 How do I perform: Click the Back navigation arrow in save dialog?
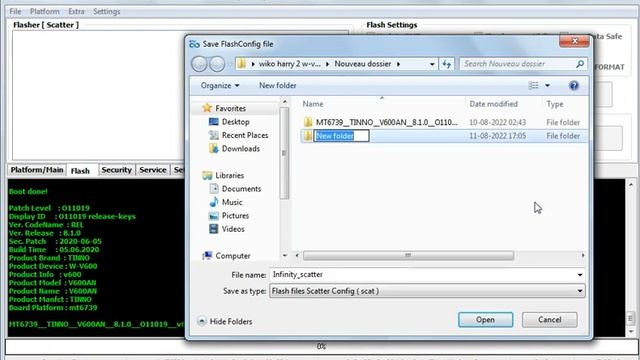(x=199, y=64)
